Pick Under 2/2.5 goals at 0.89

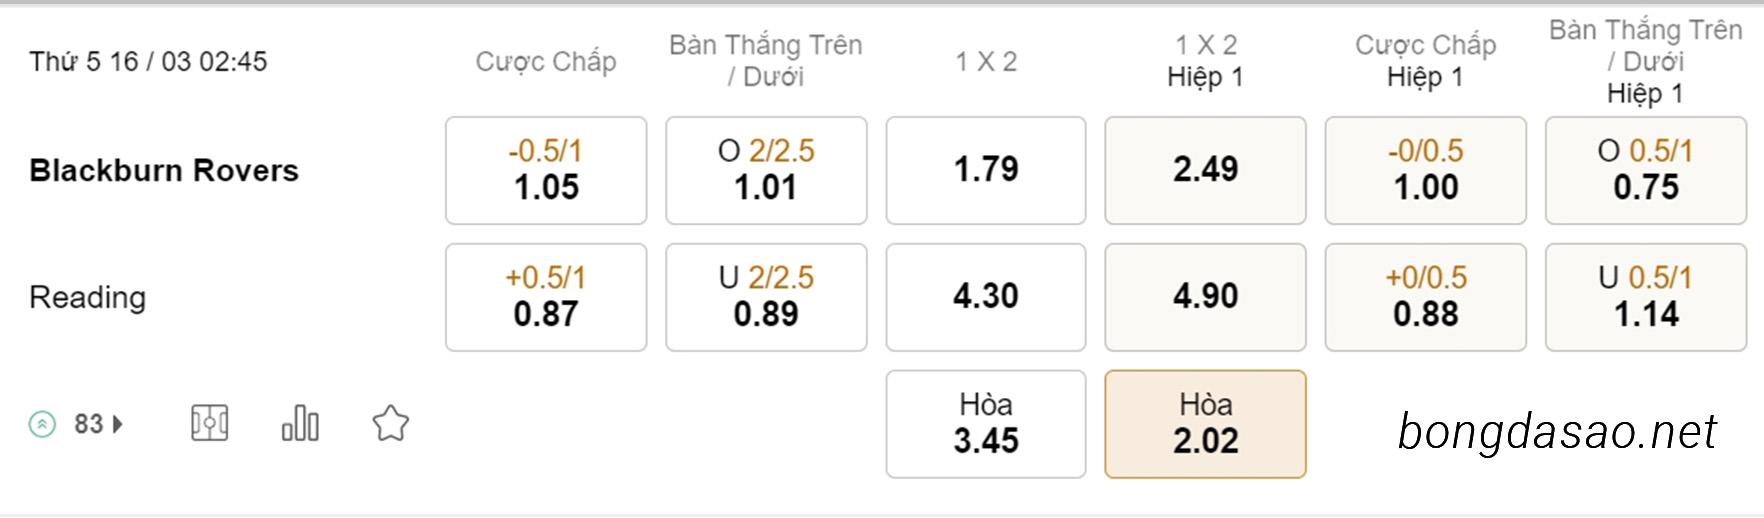[766, 297]
